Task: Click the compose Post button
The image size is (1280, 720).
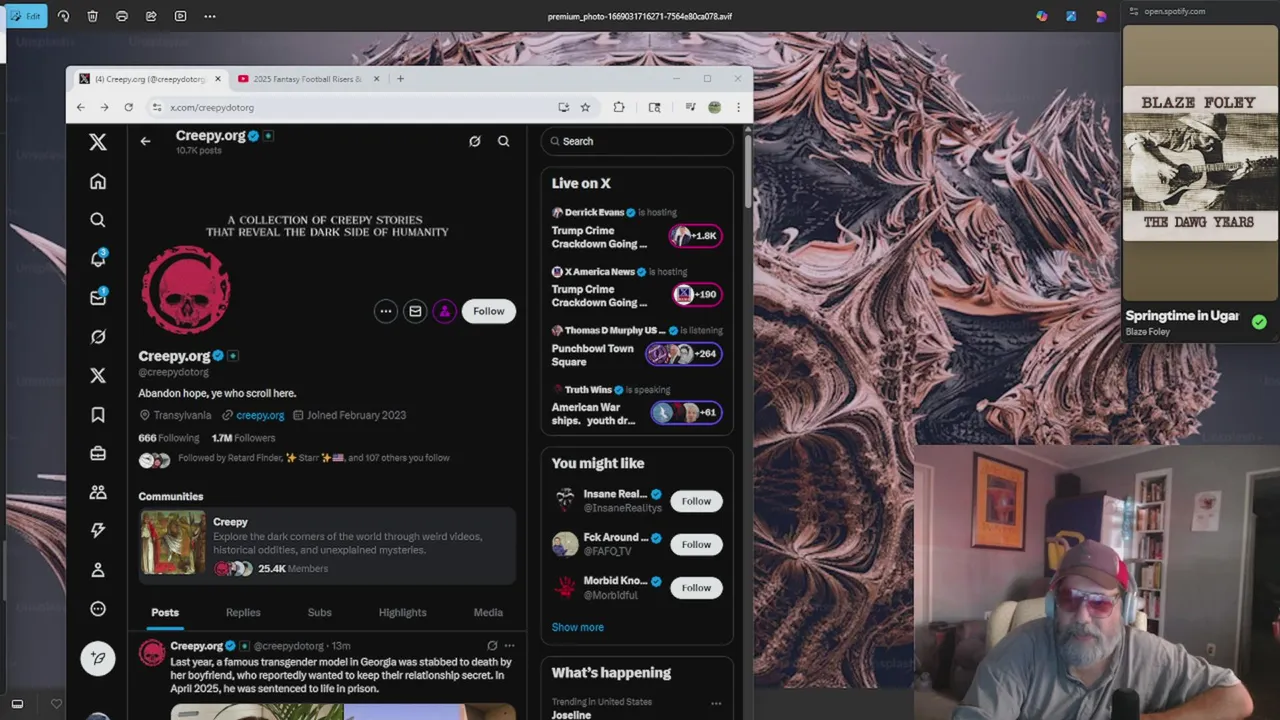Action: [98, 658]
